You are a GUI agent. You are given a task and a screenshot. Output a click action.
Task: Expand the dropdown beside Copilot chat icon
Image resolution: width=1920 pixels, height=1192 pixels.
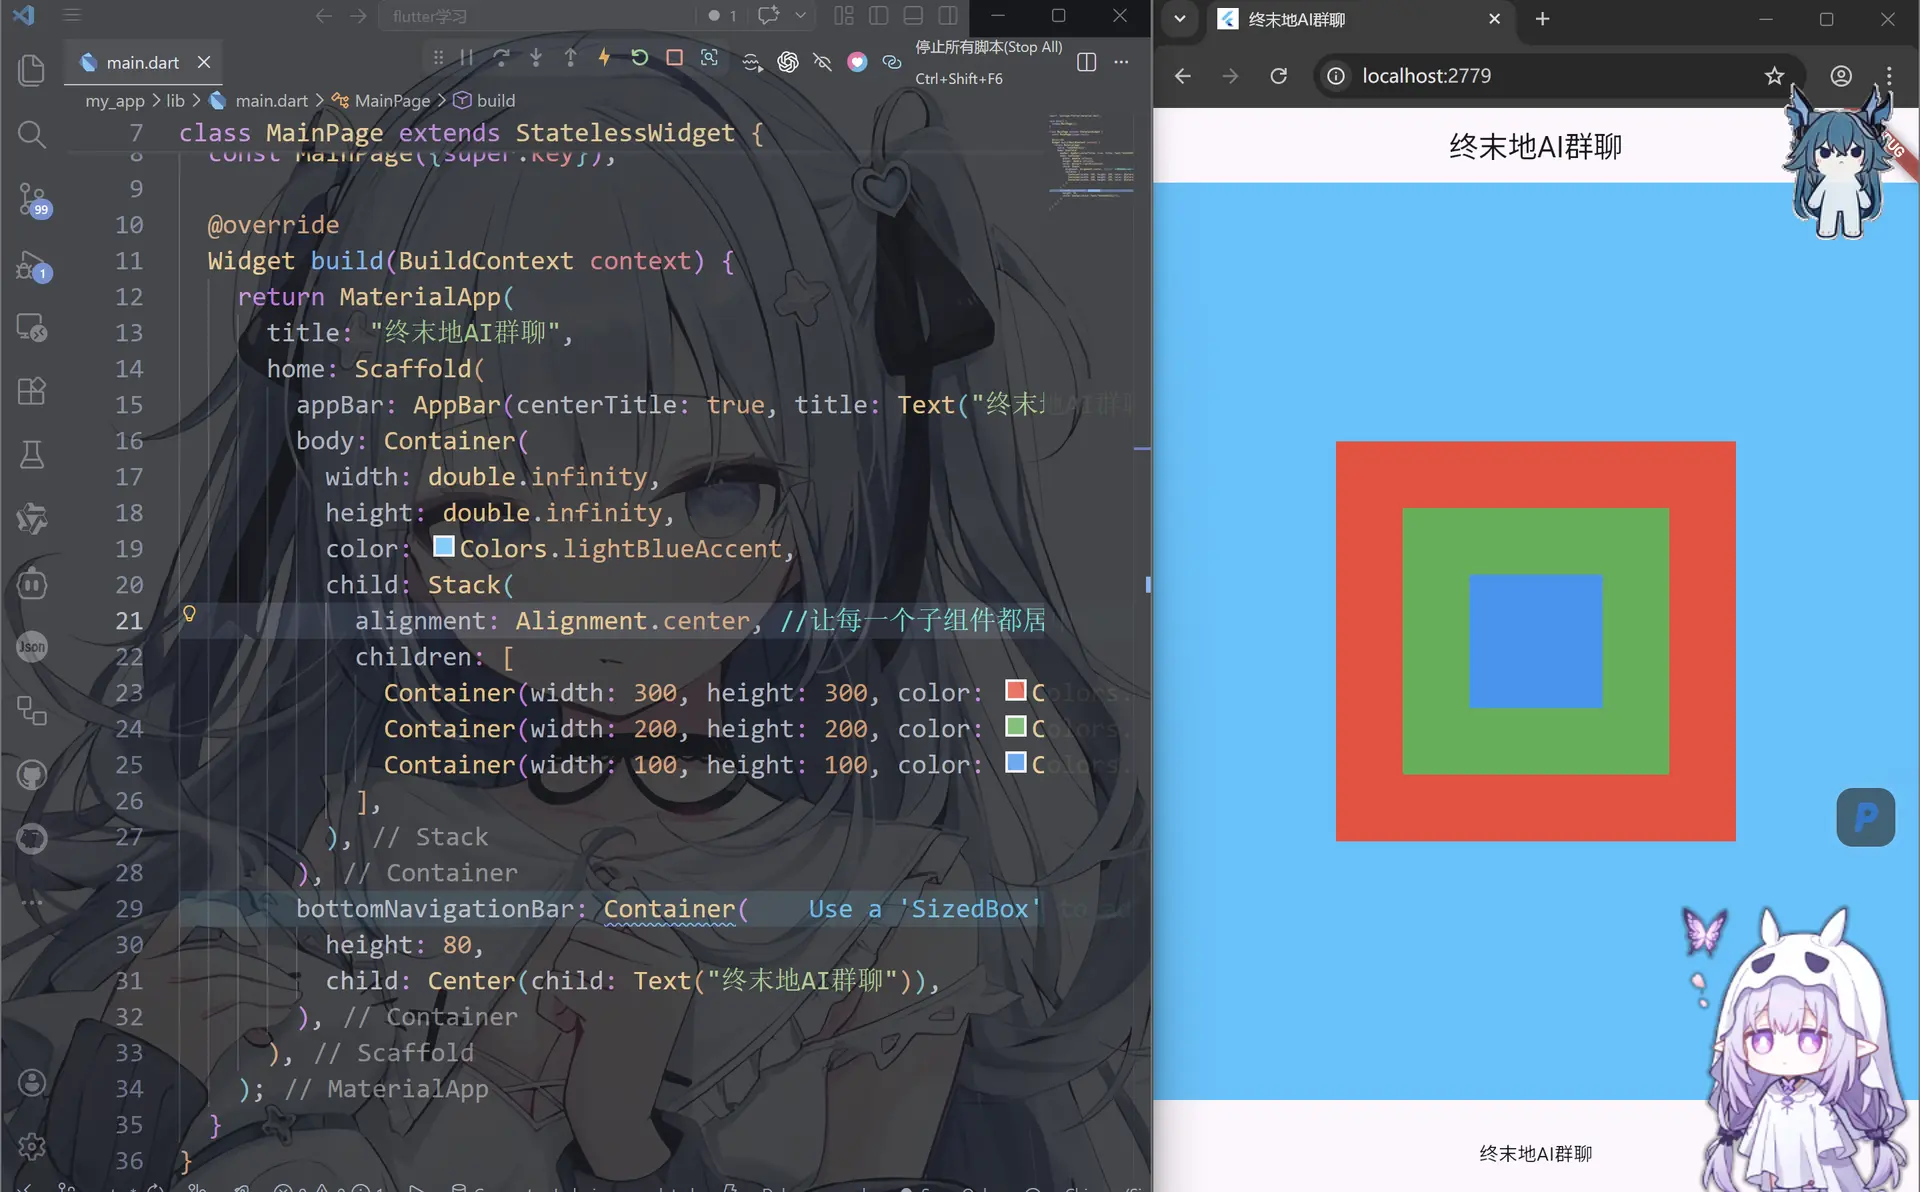[x=800, y=15]
